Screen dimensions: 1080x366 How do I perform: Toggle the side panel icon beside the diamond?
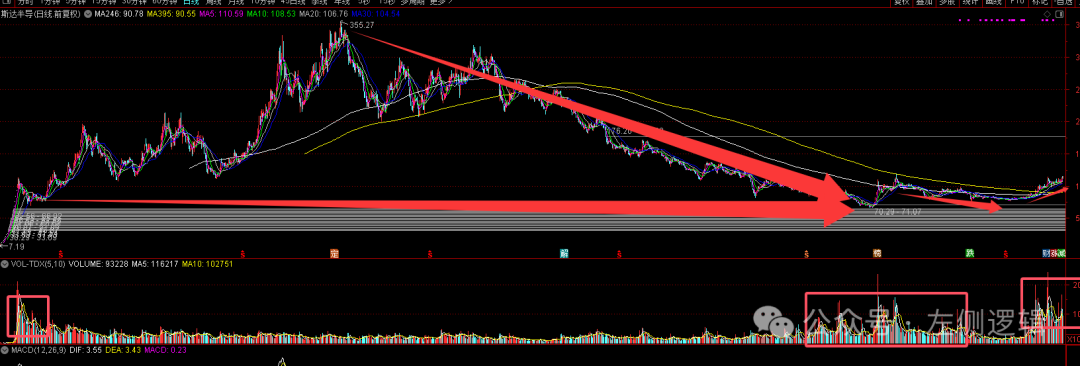point(1059,14)
